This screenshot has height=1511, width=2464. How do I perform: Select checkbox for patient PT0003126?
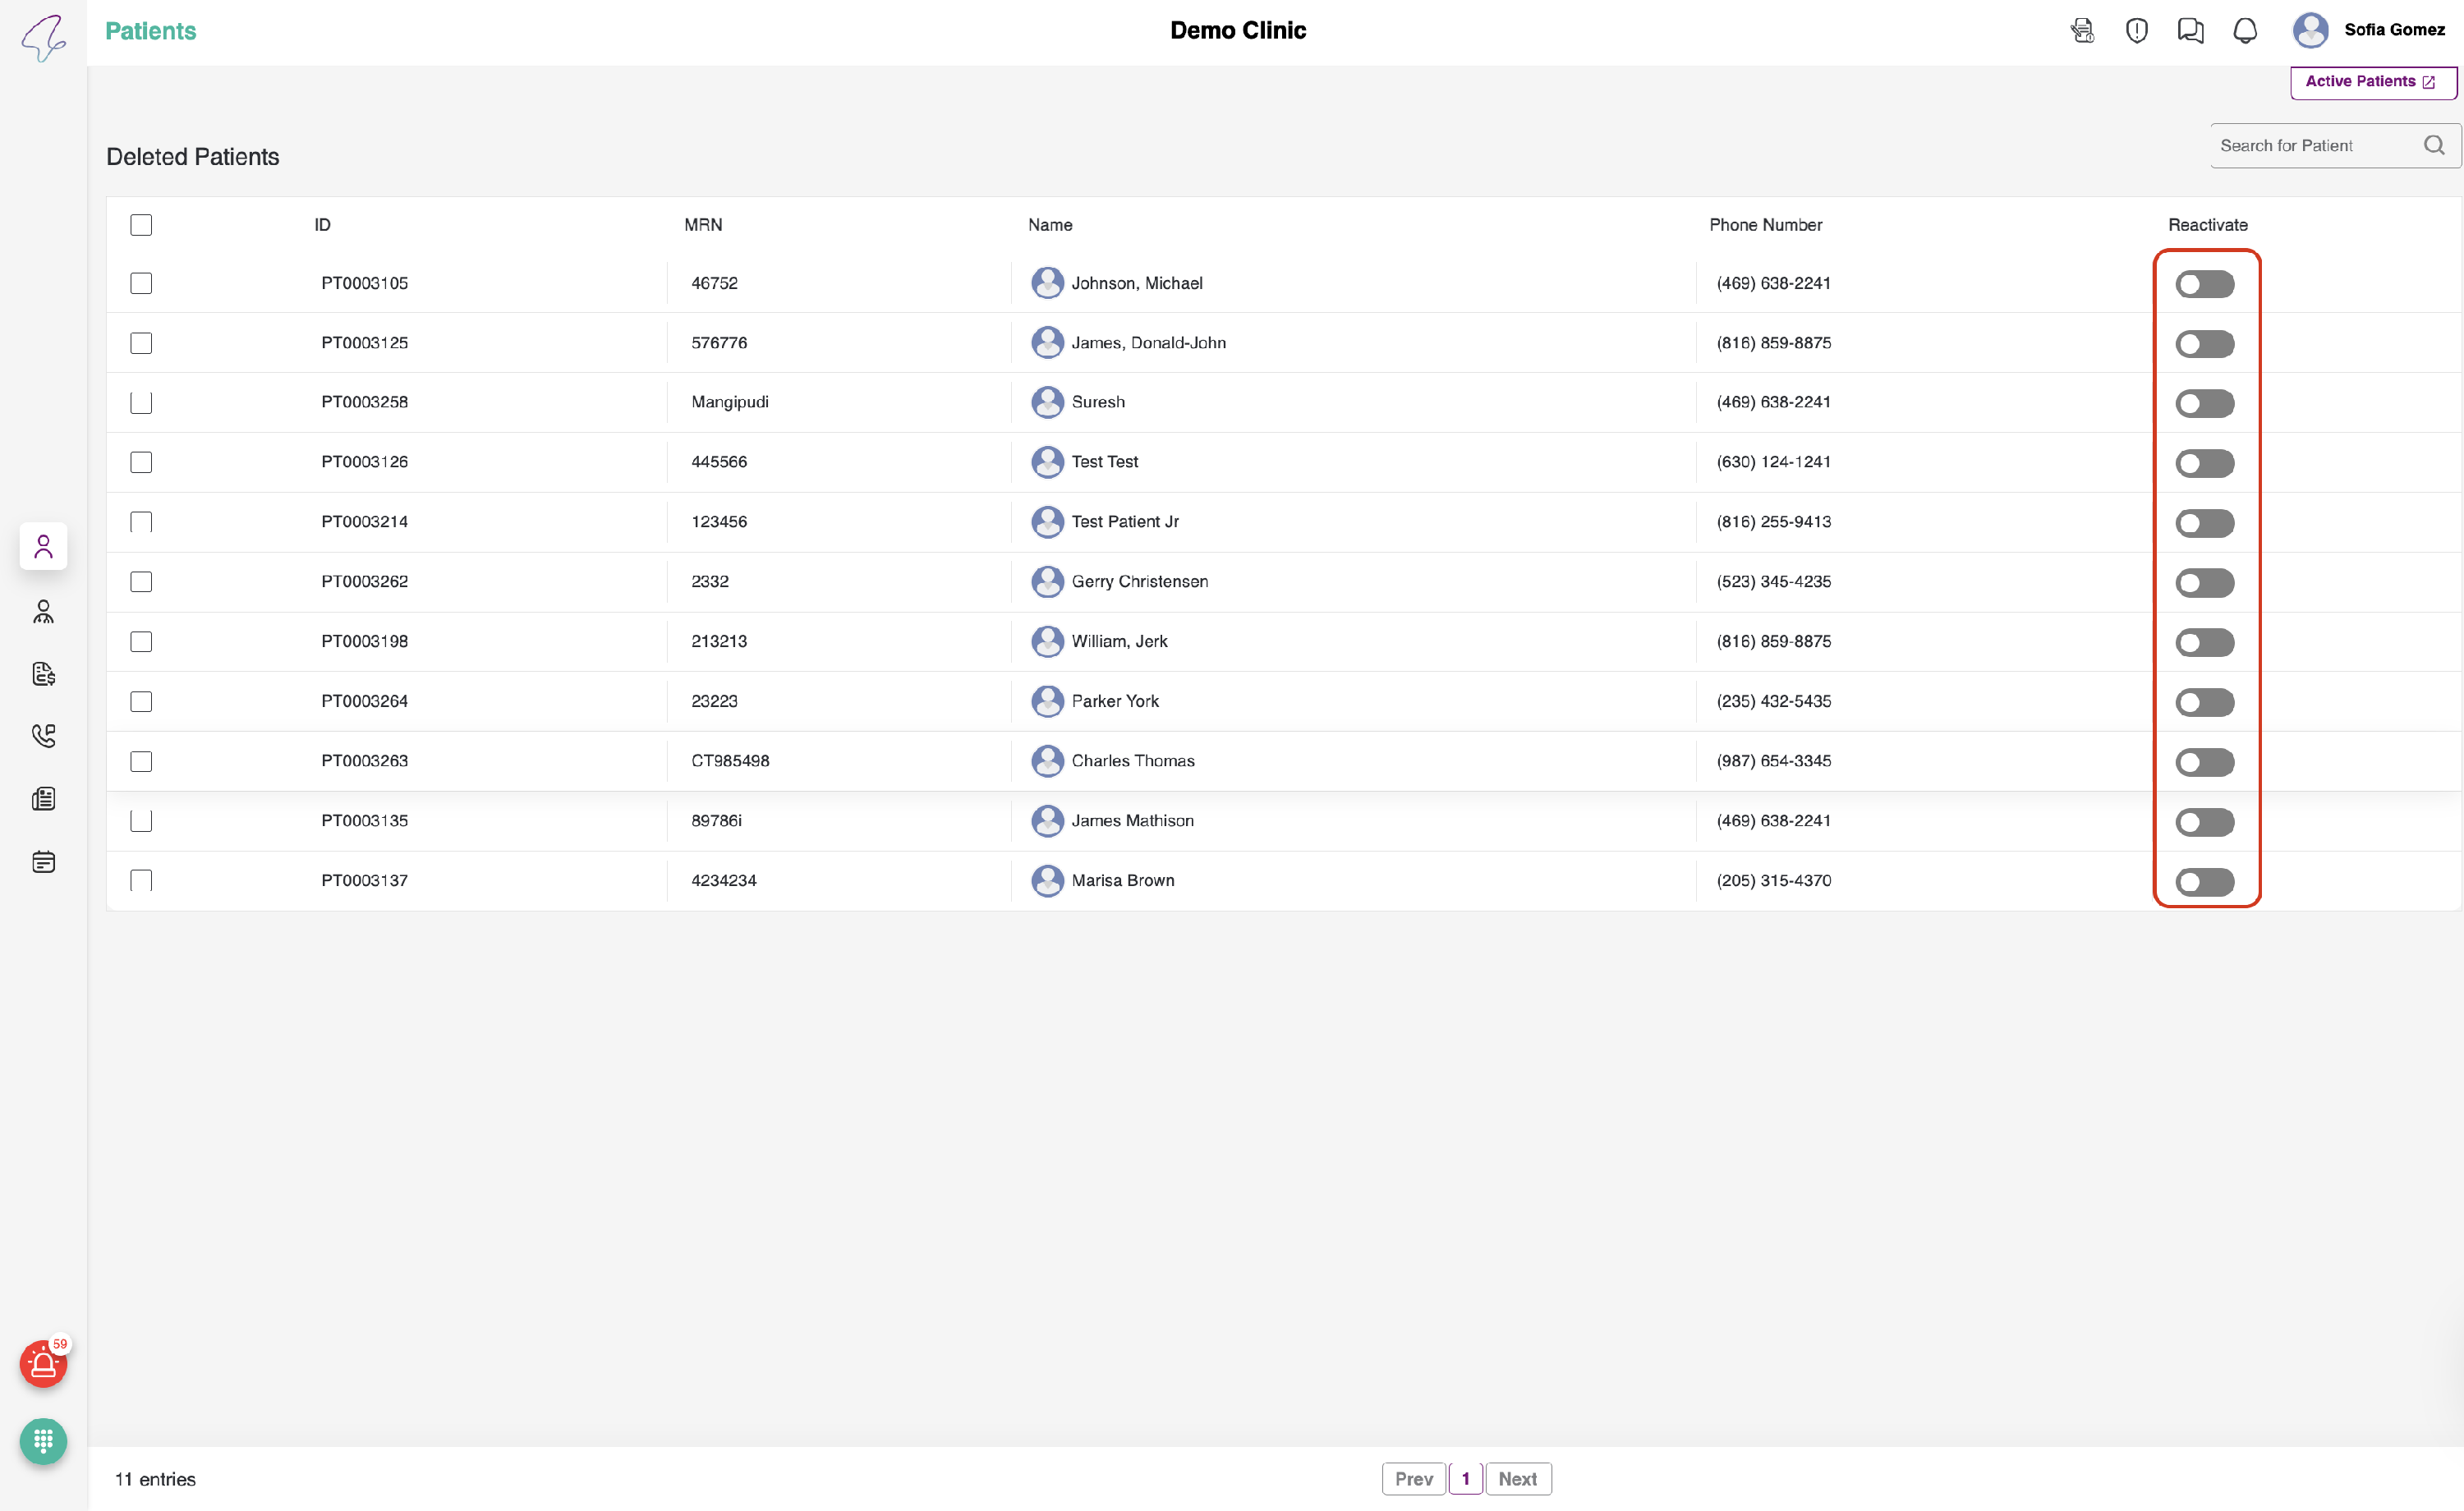[141, 462]
